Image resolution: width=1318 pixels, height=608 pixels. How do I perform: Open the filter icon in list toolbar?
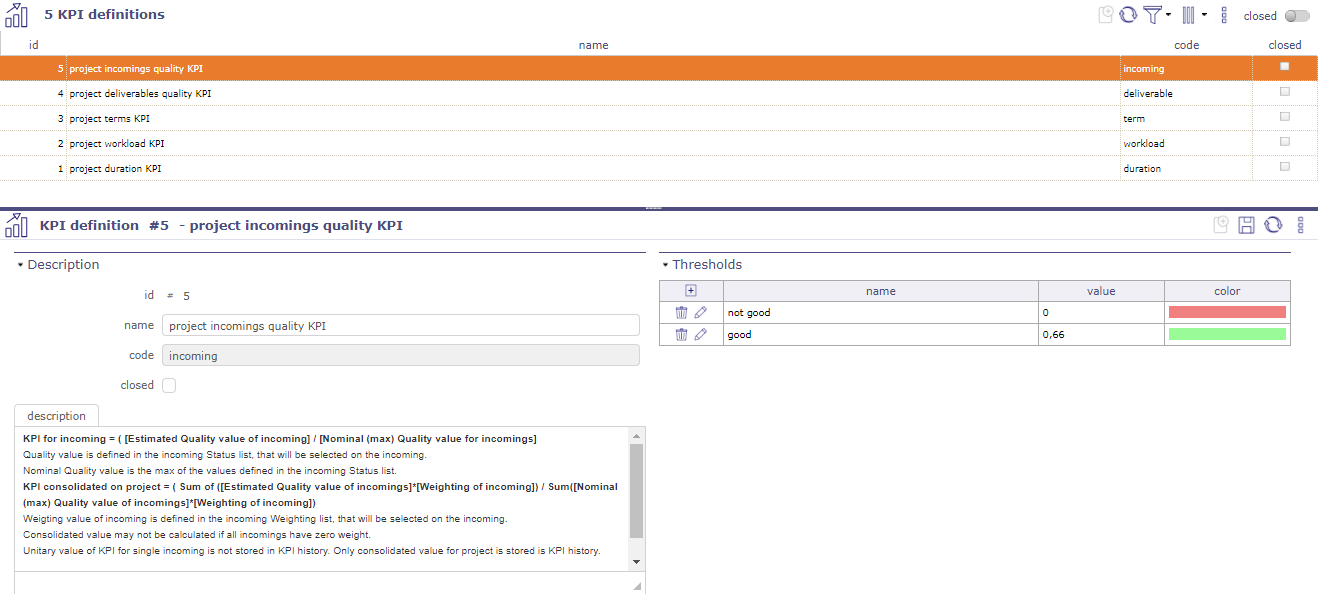(1153, 15)
